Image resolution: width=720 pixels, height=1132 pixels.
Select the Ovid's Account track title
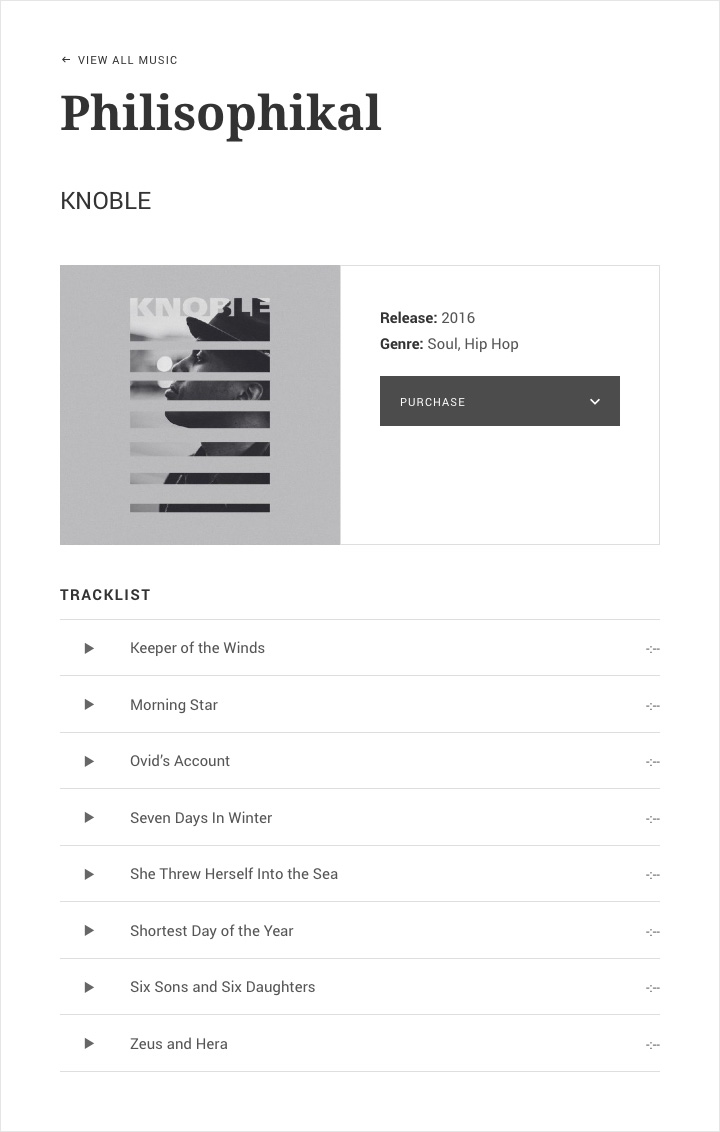180,761
